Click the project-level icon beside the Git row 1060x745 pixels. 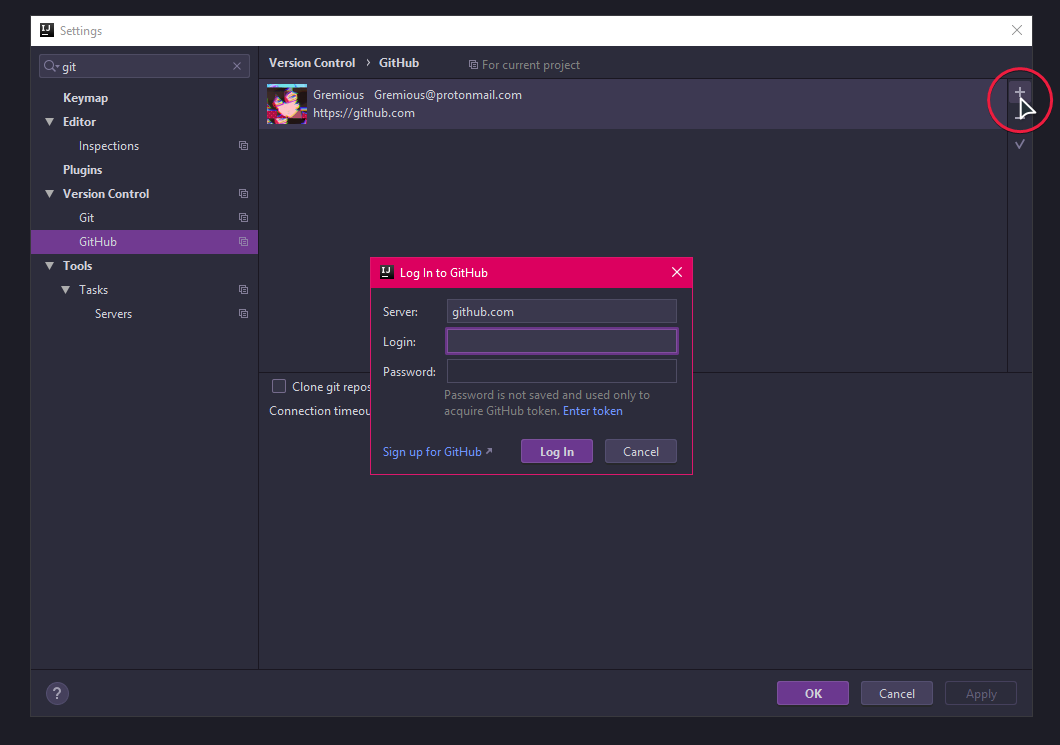tap(243, 218)
